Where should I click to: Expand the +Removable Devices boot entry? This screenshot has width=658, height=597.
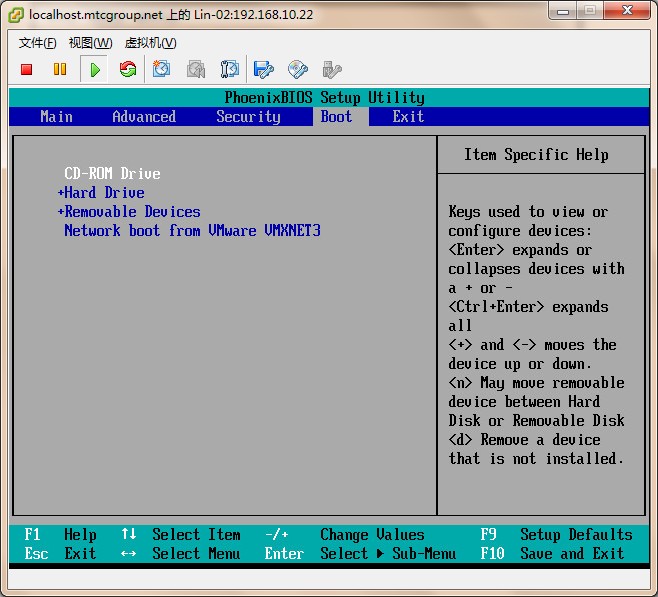(129, 211)
